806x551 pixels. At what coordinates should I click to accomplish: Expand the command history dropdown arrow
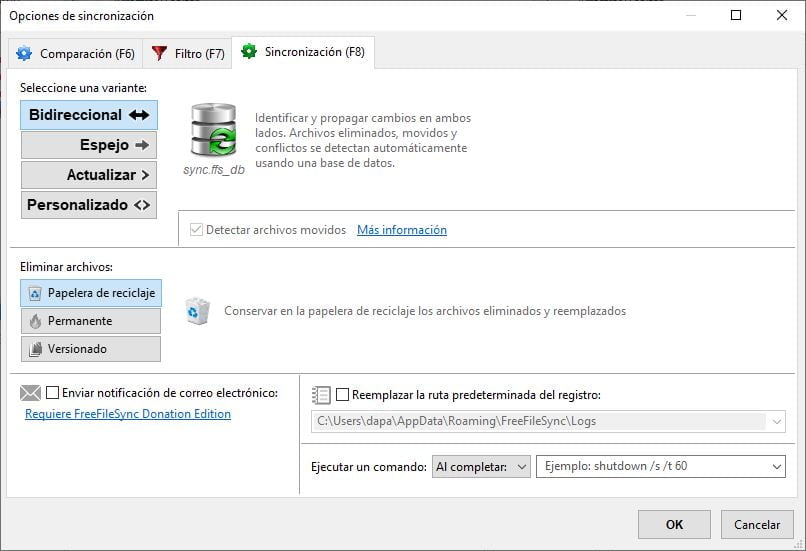pyautogui.click(x=777, y=467)
